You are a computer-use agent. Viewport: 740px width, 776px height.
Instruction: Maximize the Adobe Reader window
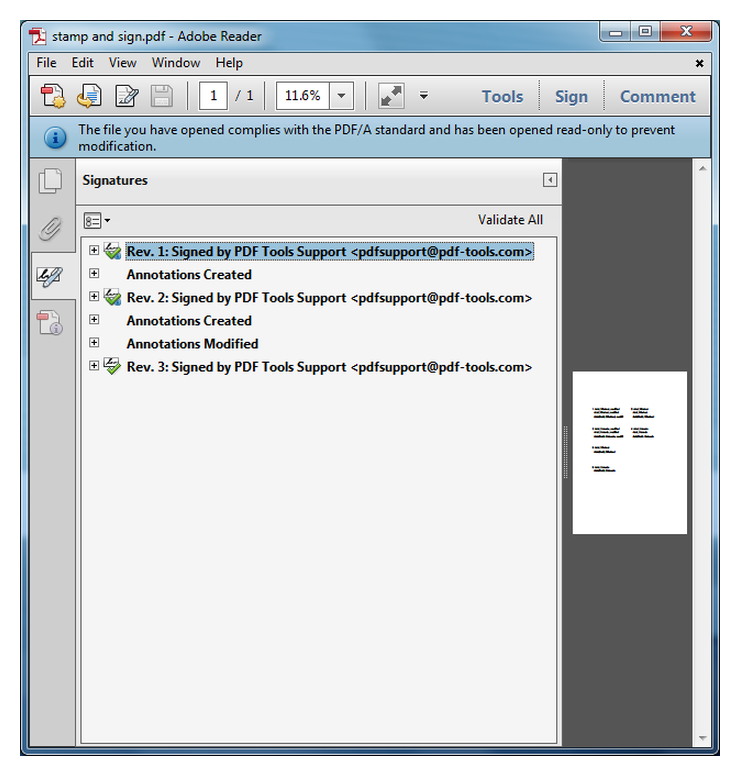click(645, 32)
